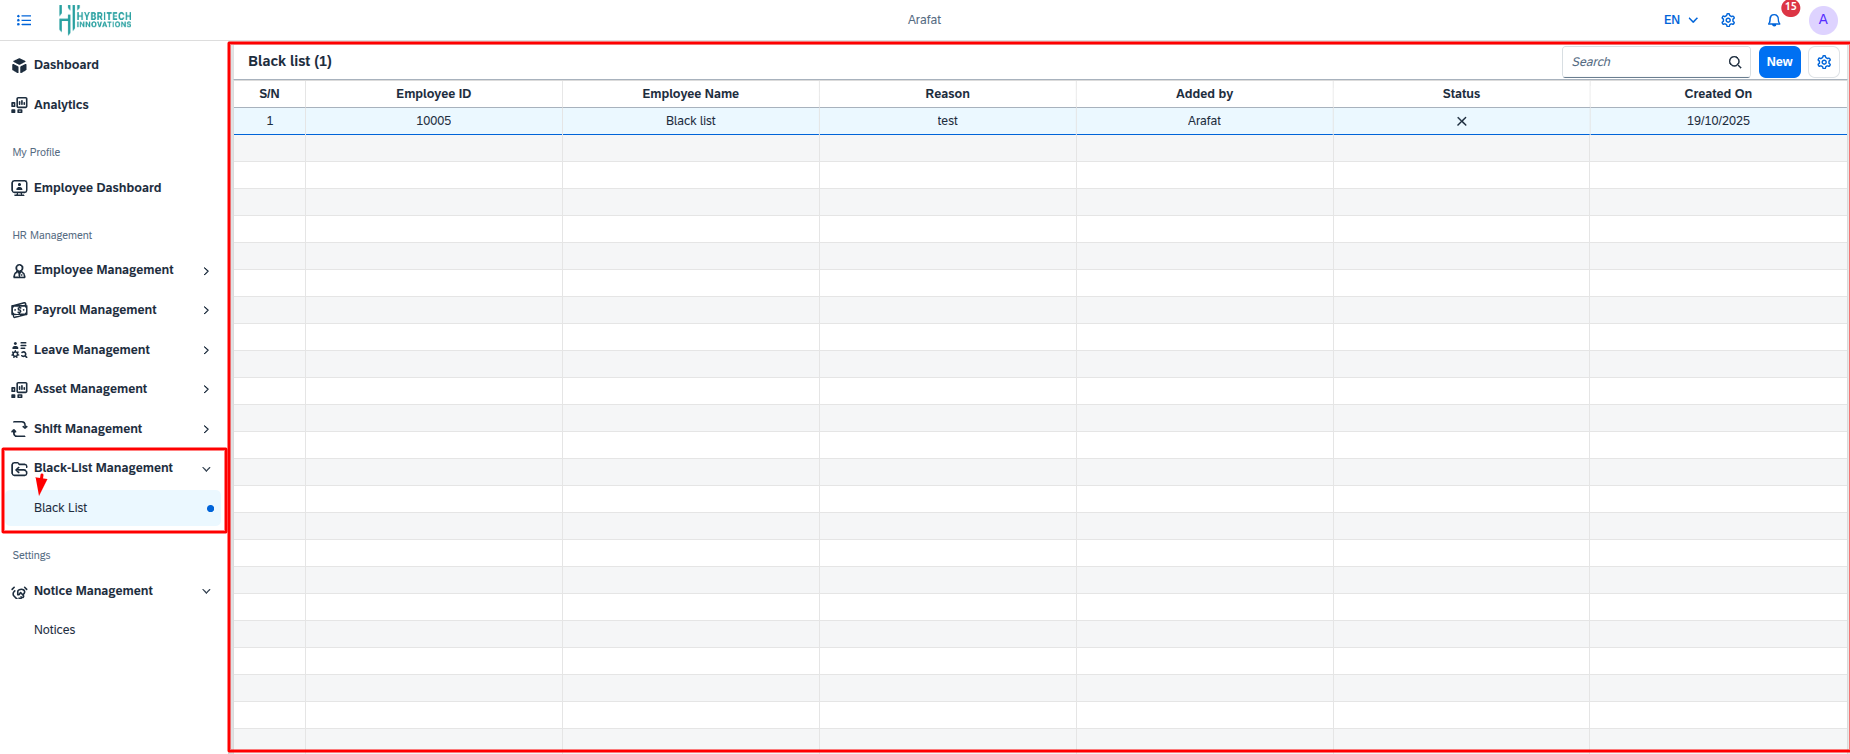Click the top bar settings gear
Screen dimensions: 1850x754
click(1728, 20)
